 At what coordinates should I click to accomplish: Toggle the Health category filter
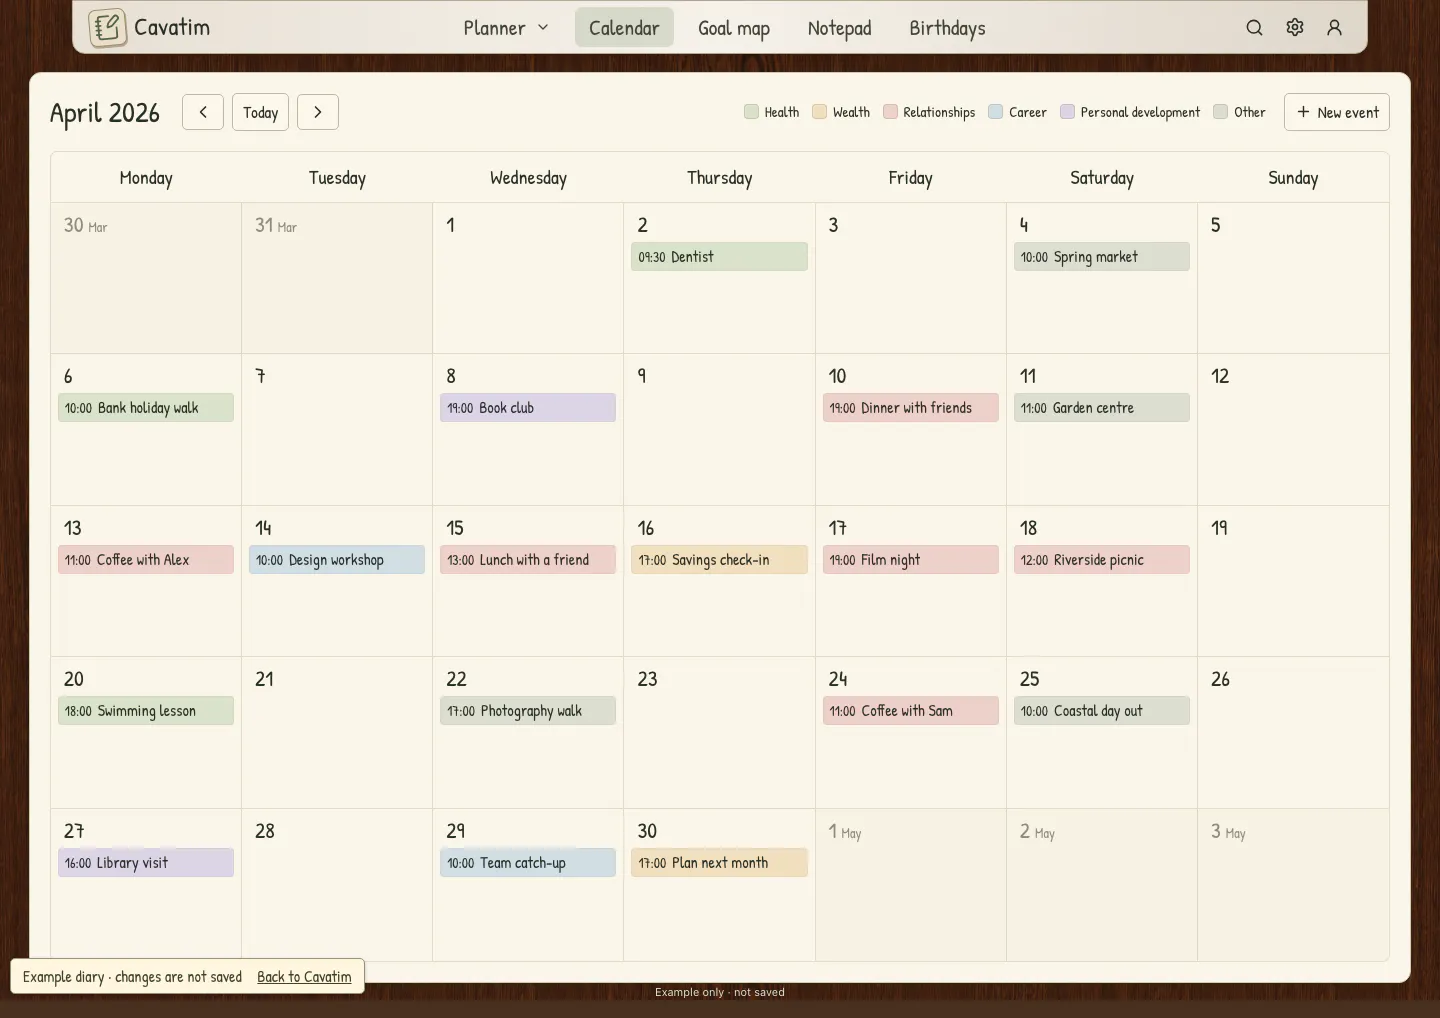point(772,112)
